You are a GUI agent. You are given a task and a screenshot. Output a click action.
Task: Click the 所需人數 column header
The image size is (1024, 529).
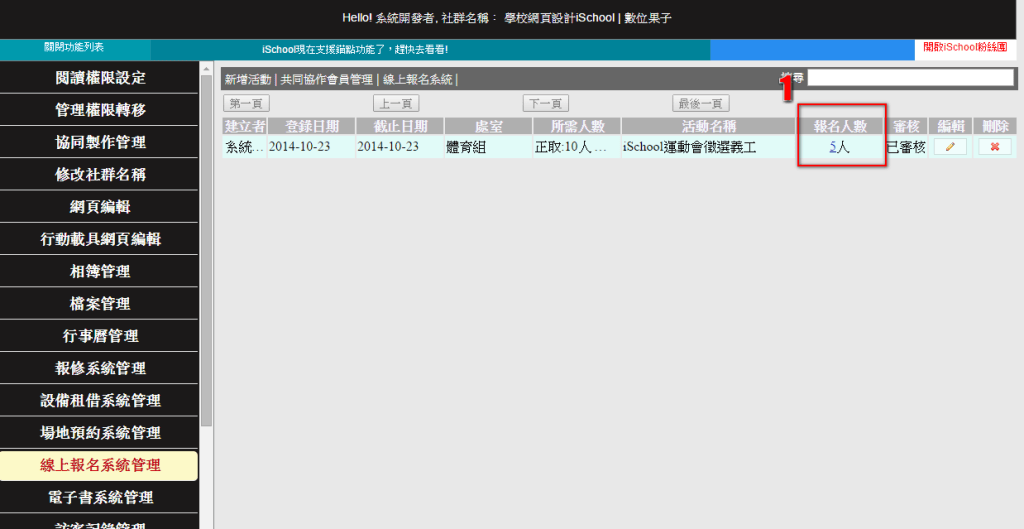click(577, 126)
